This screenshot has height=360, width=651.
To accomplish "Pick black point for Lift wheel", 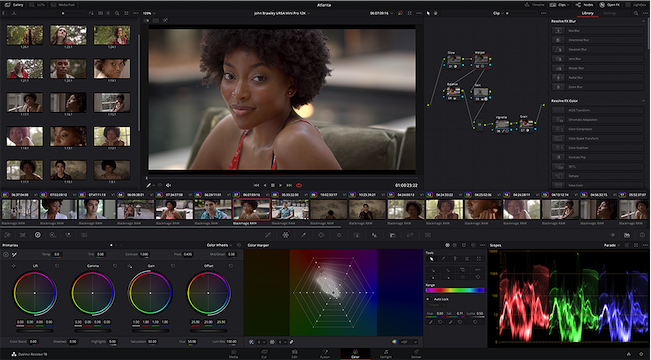I will click(x=14, y=266).
